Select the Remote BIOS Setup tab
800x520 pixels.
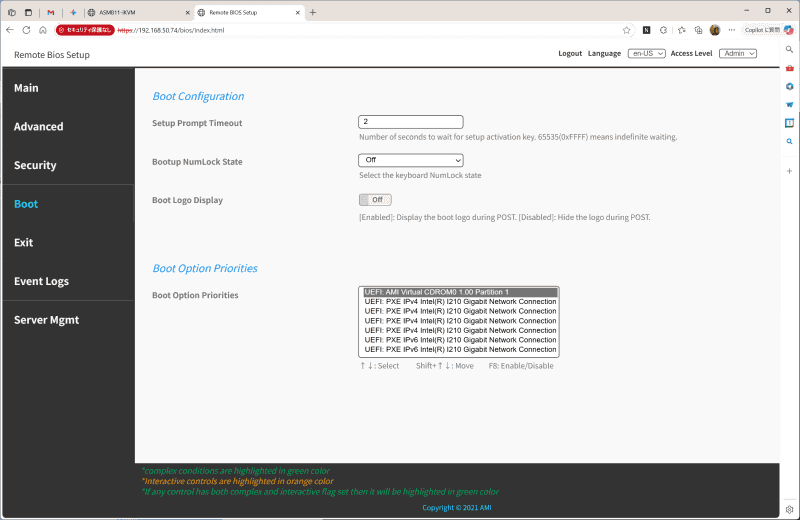249,13
